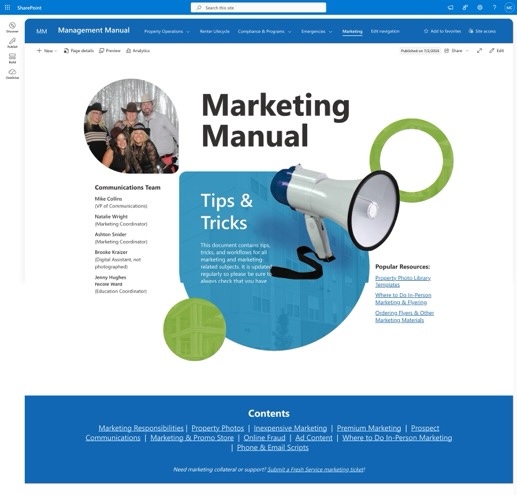
Task: Open the MC account profile avatar
Action: (x=509, y=7)
